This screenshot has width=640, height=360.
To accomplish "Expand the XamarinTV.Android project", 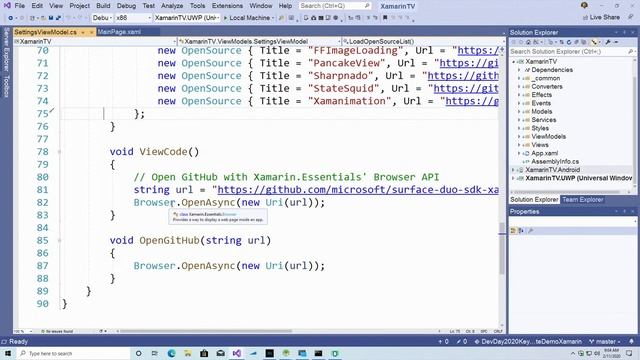I will (513, 169).
